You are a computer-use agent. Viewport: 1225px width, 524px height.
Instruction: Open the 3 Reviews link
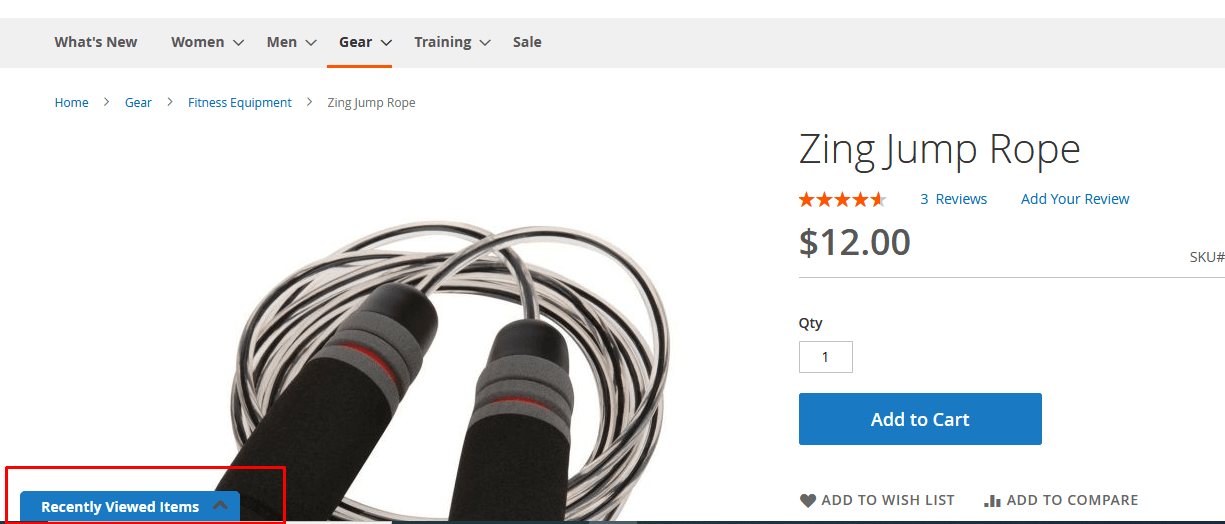click(x=953, y=199)
